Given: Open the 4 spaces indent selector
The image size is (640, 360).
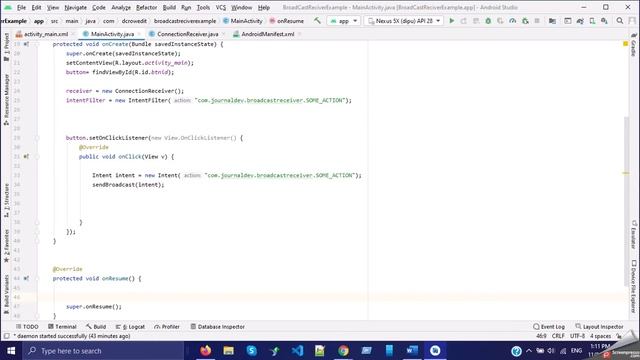Looking at the screenshot, I should tap(600, 336).
